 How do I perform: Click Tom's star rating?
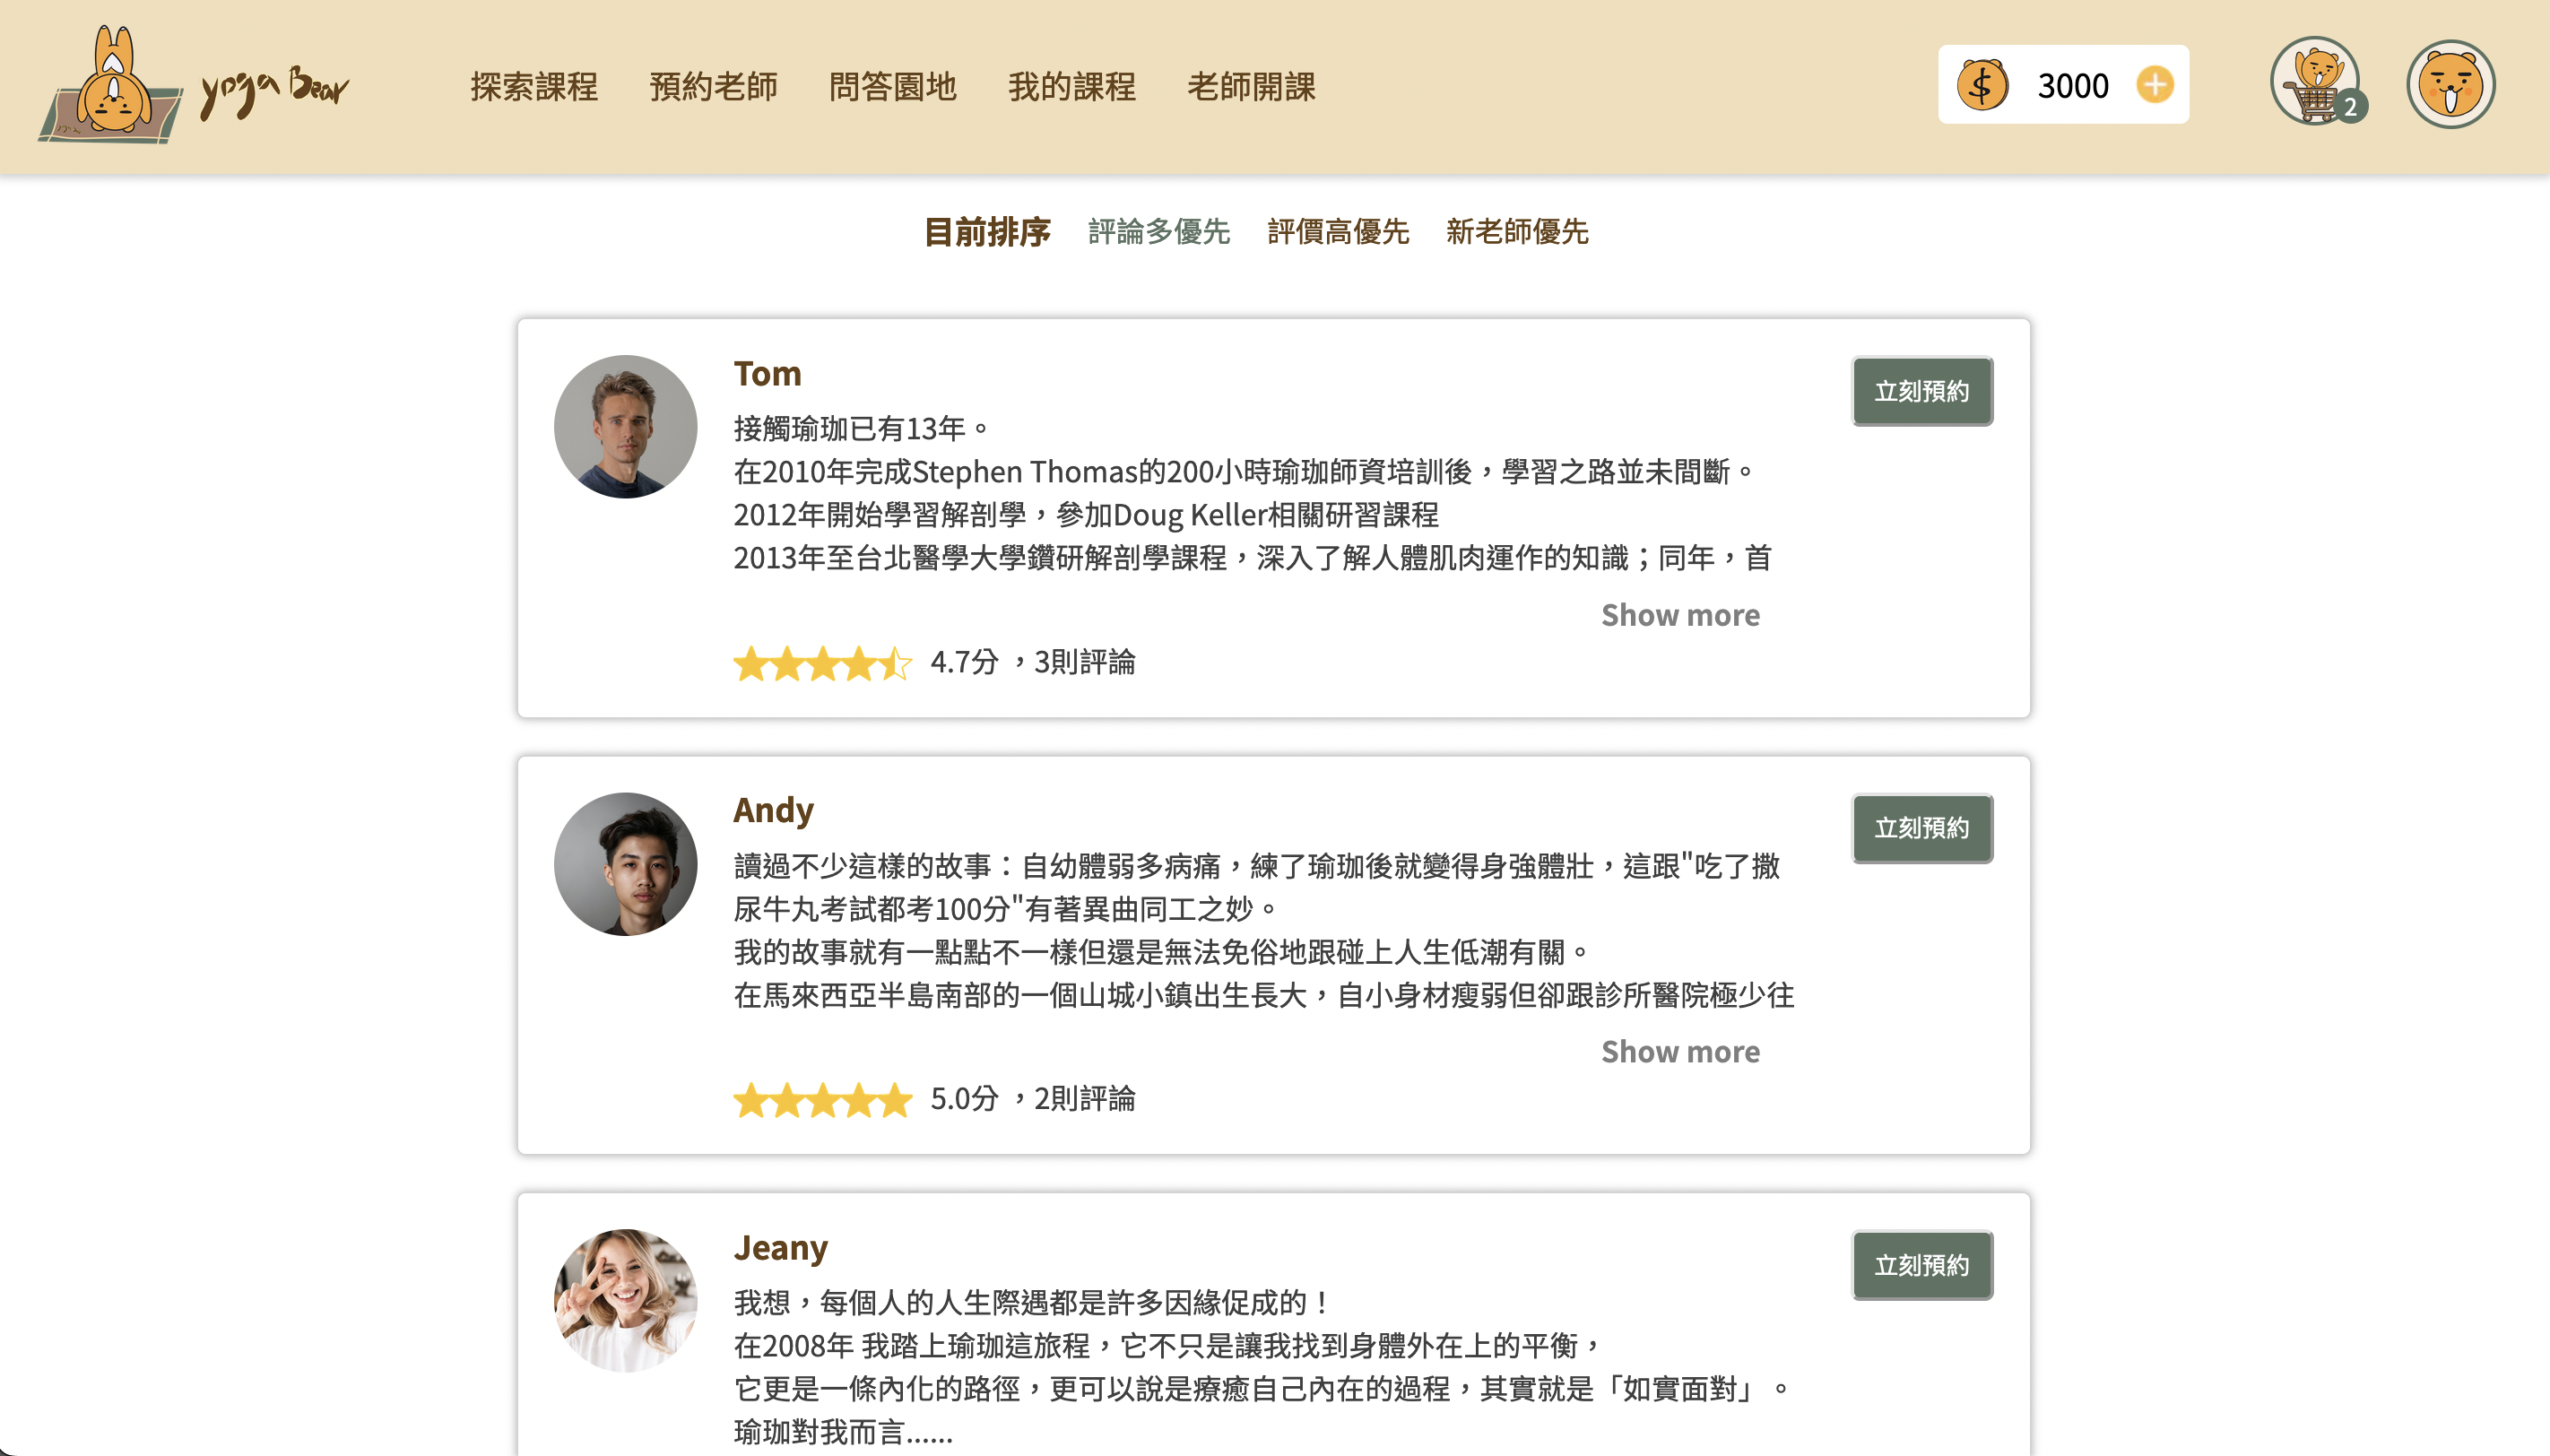click(822, 663)
